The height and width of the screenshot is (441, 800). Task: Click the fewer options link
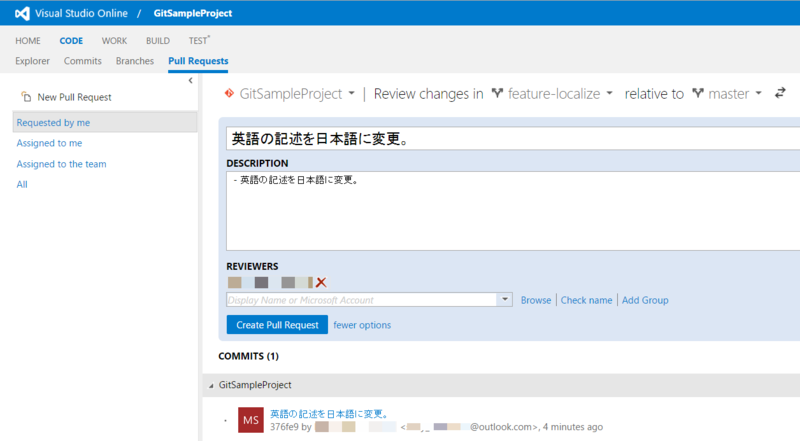(362, 325)
